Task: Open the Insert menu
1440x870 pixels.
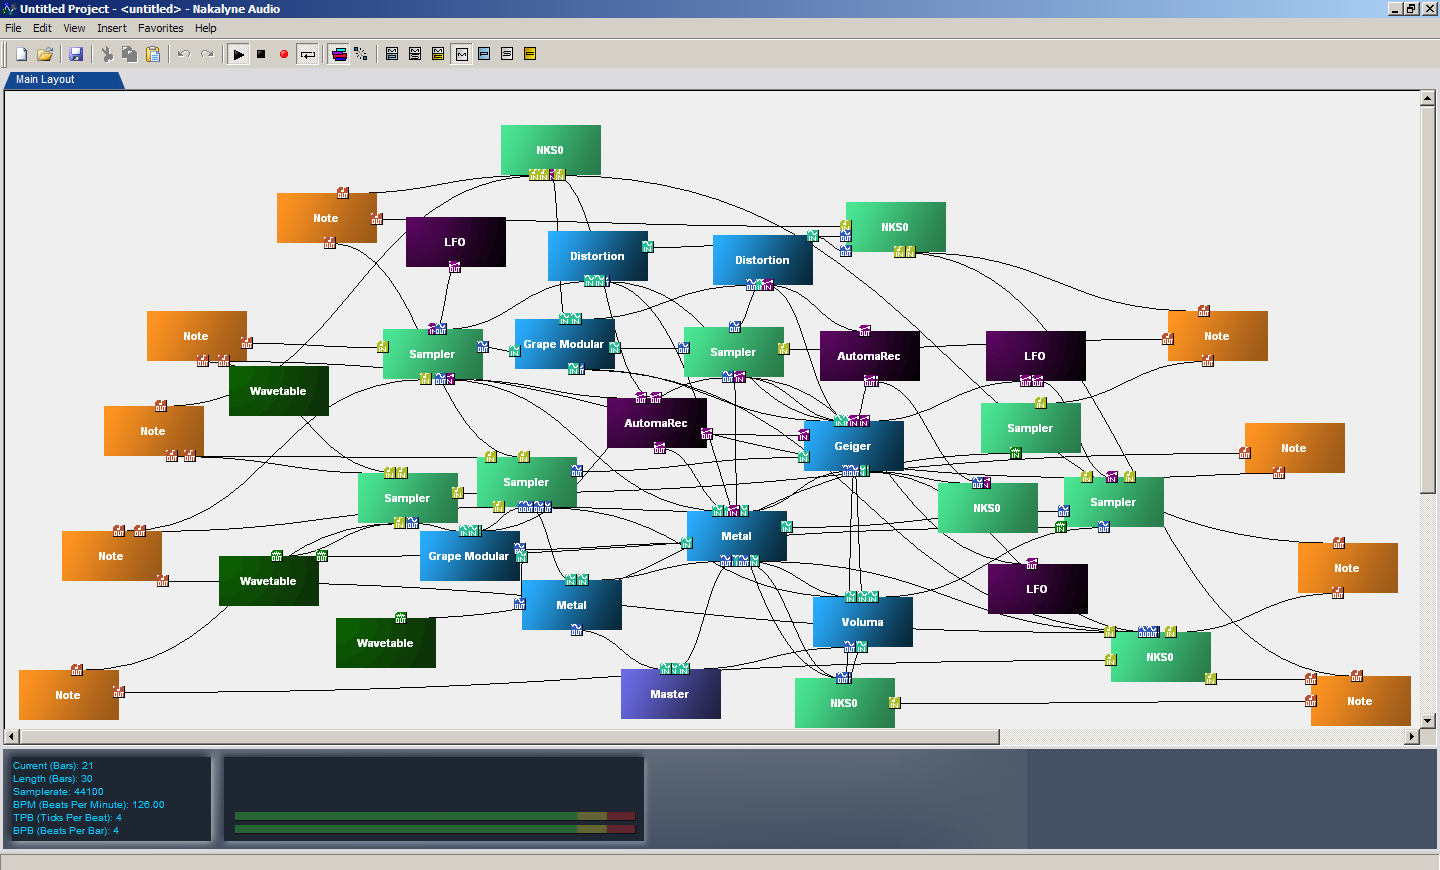Action: [x=112, y=28]
